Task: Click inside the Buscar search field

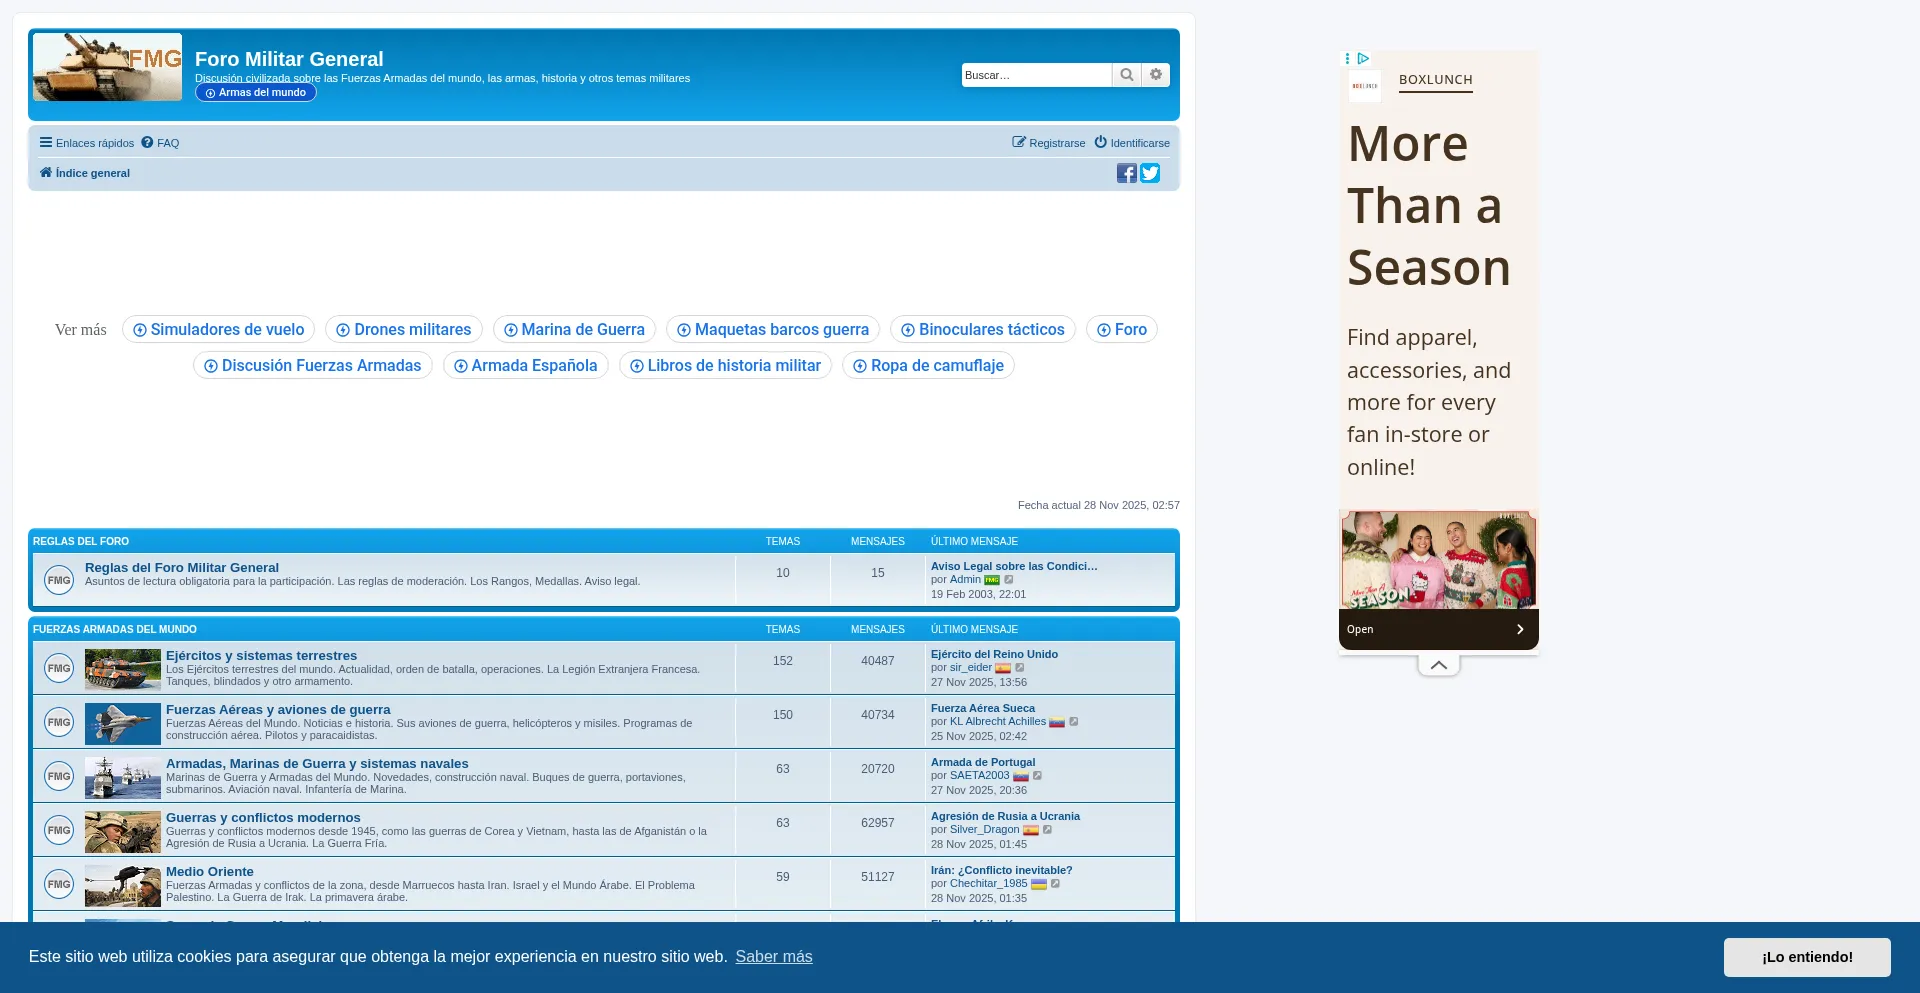Action: (x=1035, y=75)
